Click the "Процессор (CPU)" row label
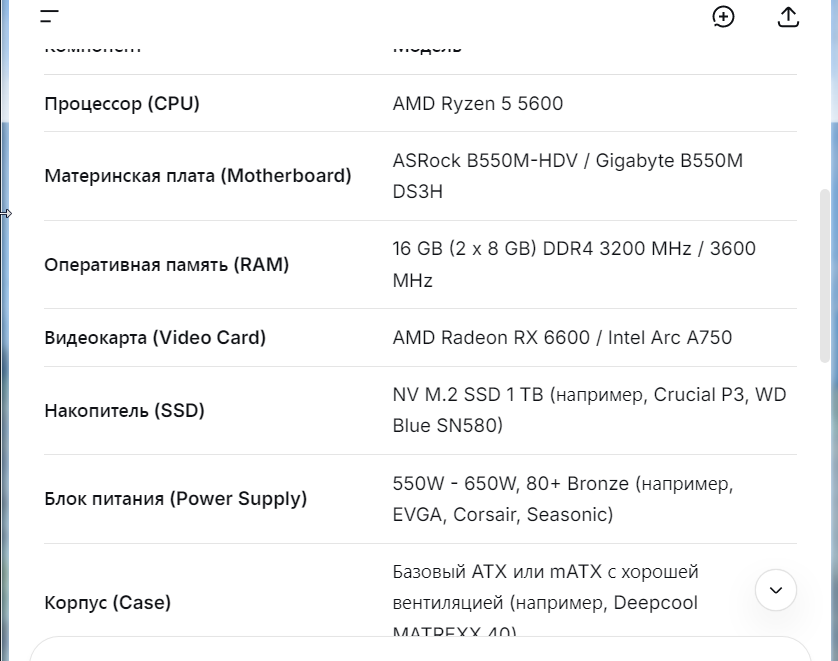The image size is (838, 661). (122, 103)
